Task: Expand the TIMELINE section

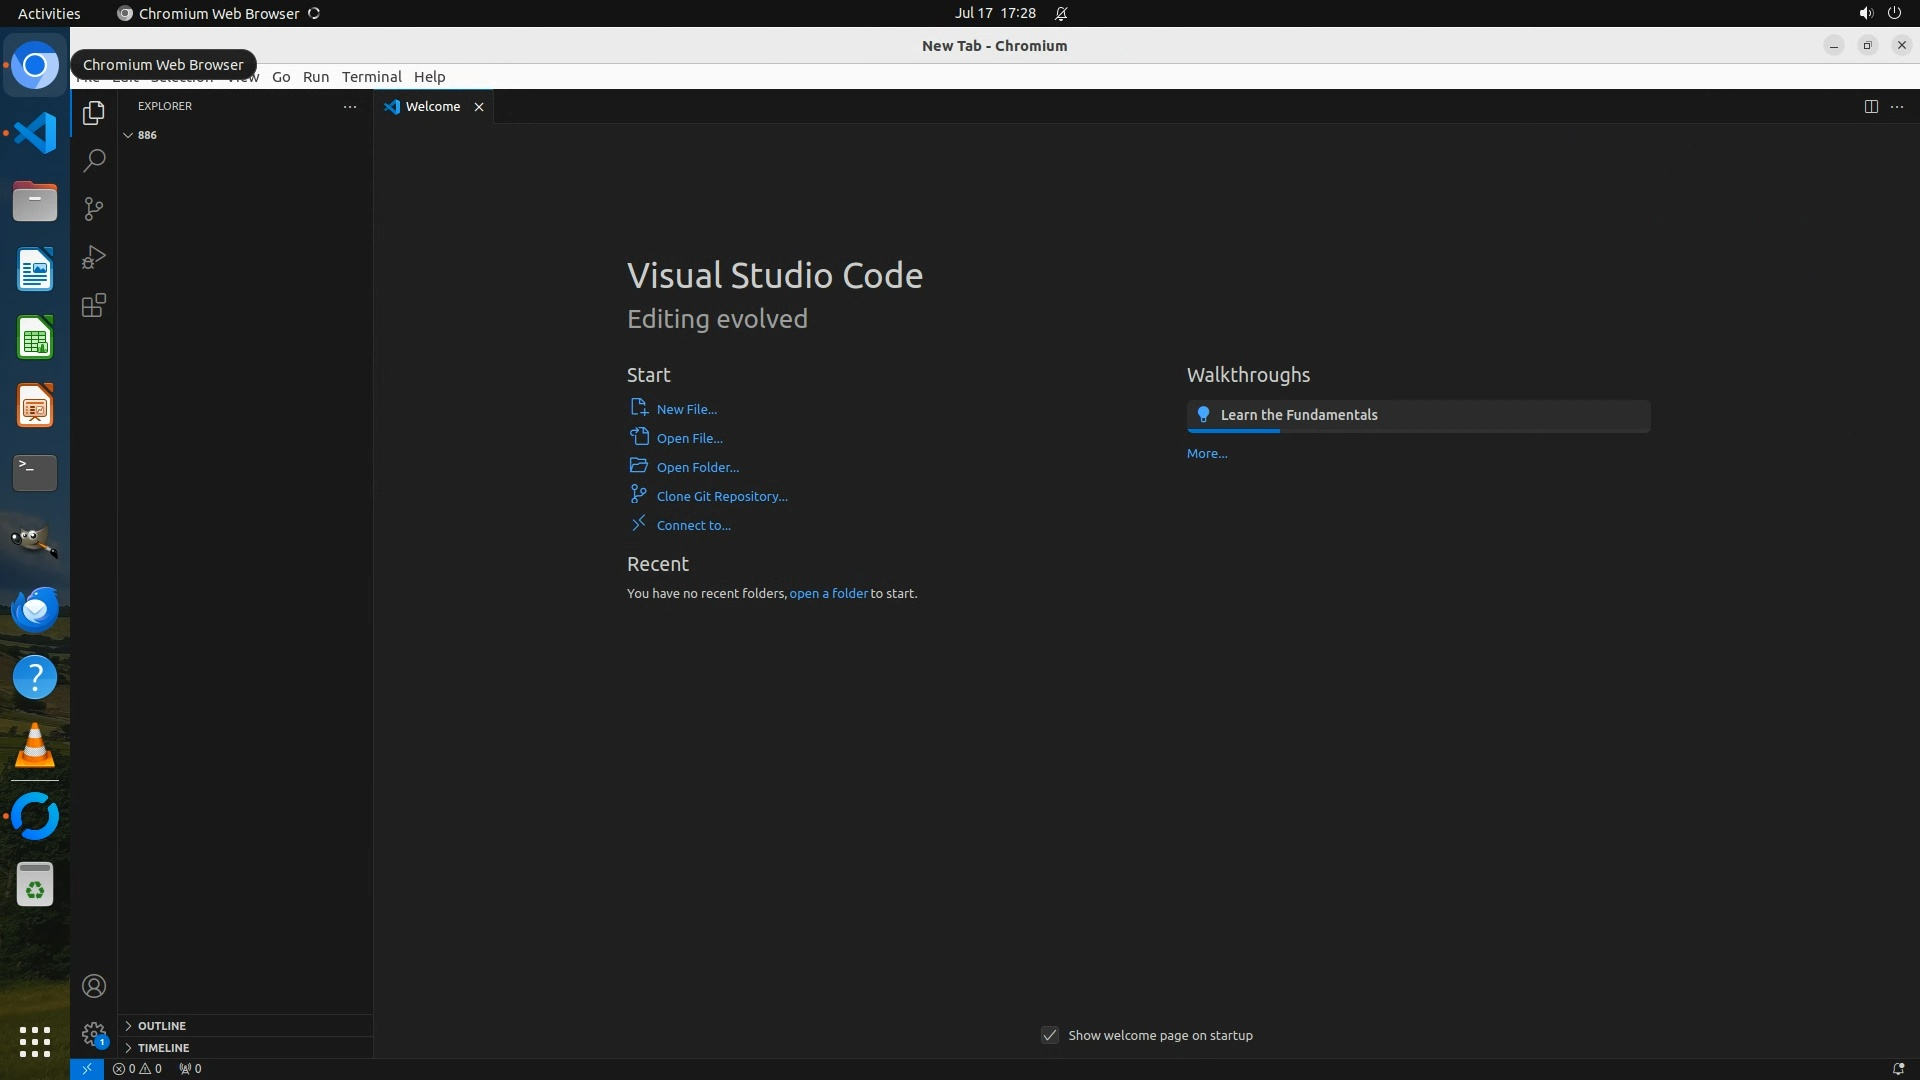Action: coord(163,1048)
